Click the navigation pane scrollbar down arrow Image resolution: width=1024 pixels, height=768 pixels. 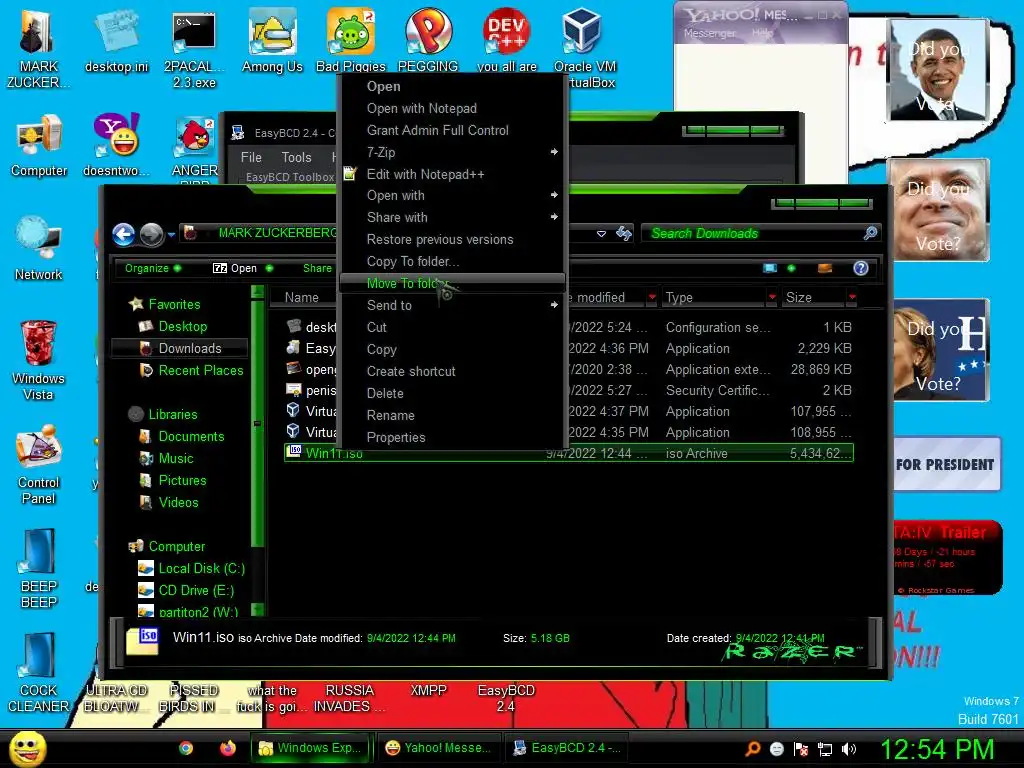coord(257,609)
